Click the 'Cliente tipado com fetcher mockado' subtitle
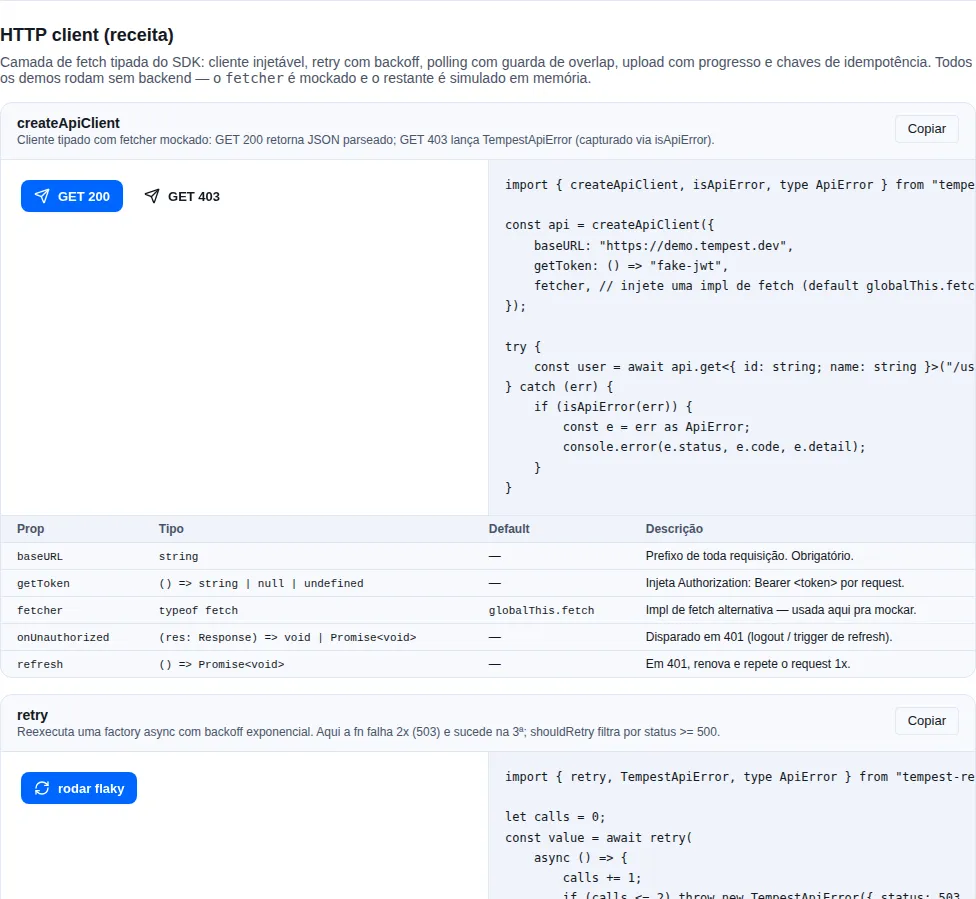The height and width of the screenshot is (899, 976). (365, 140)
